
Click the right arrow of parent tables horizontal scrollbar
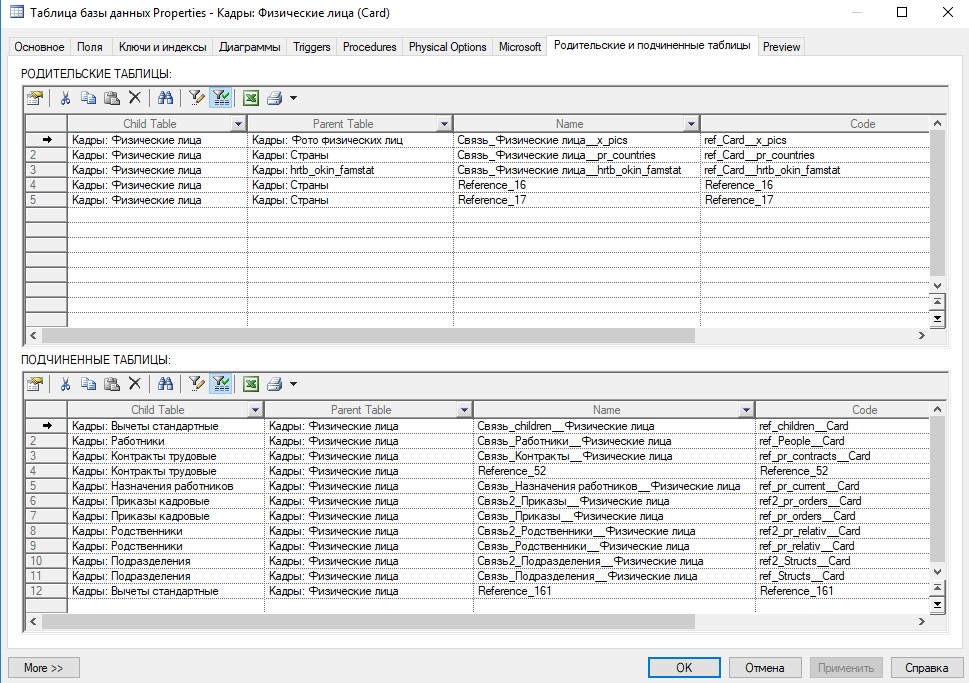pos(921,336)
